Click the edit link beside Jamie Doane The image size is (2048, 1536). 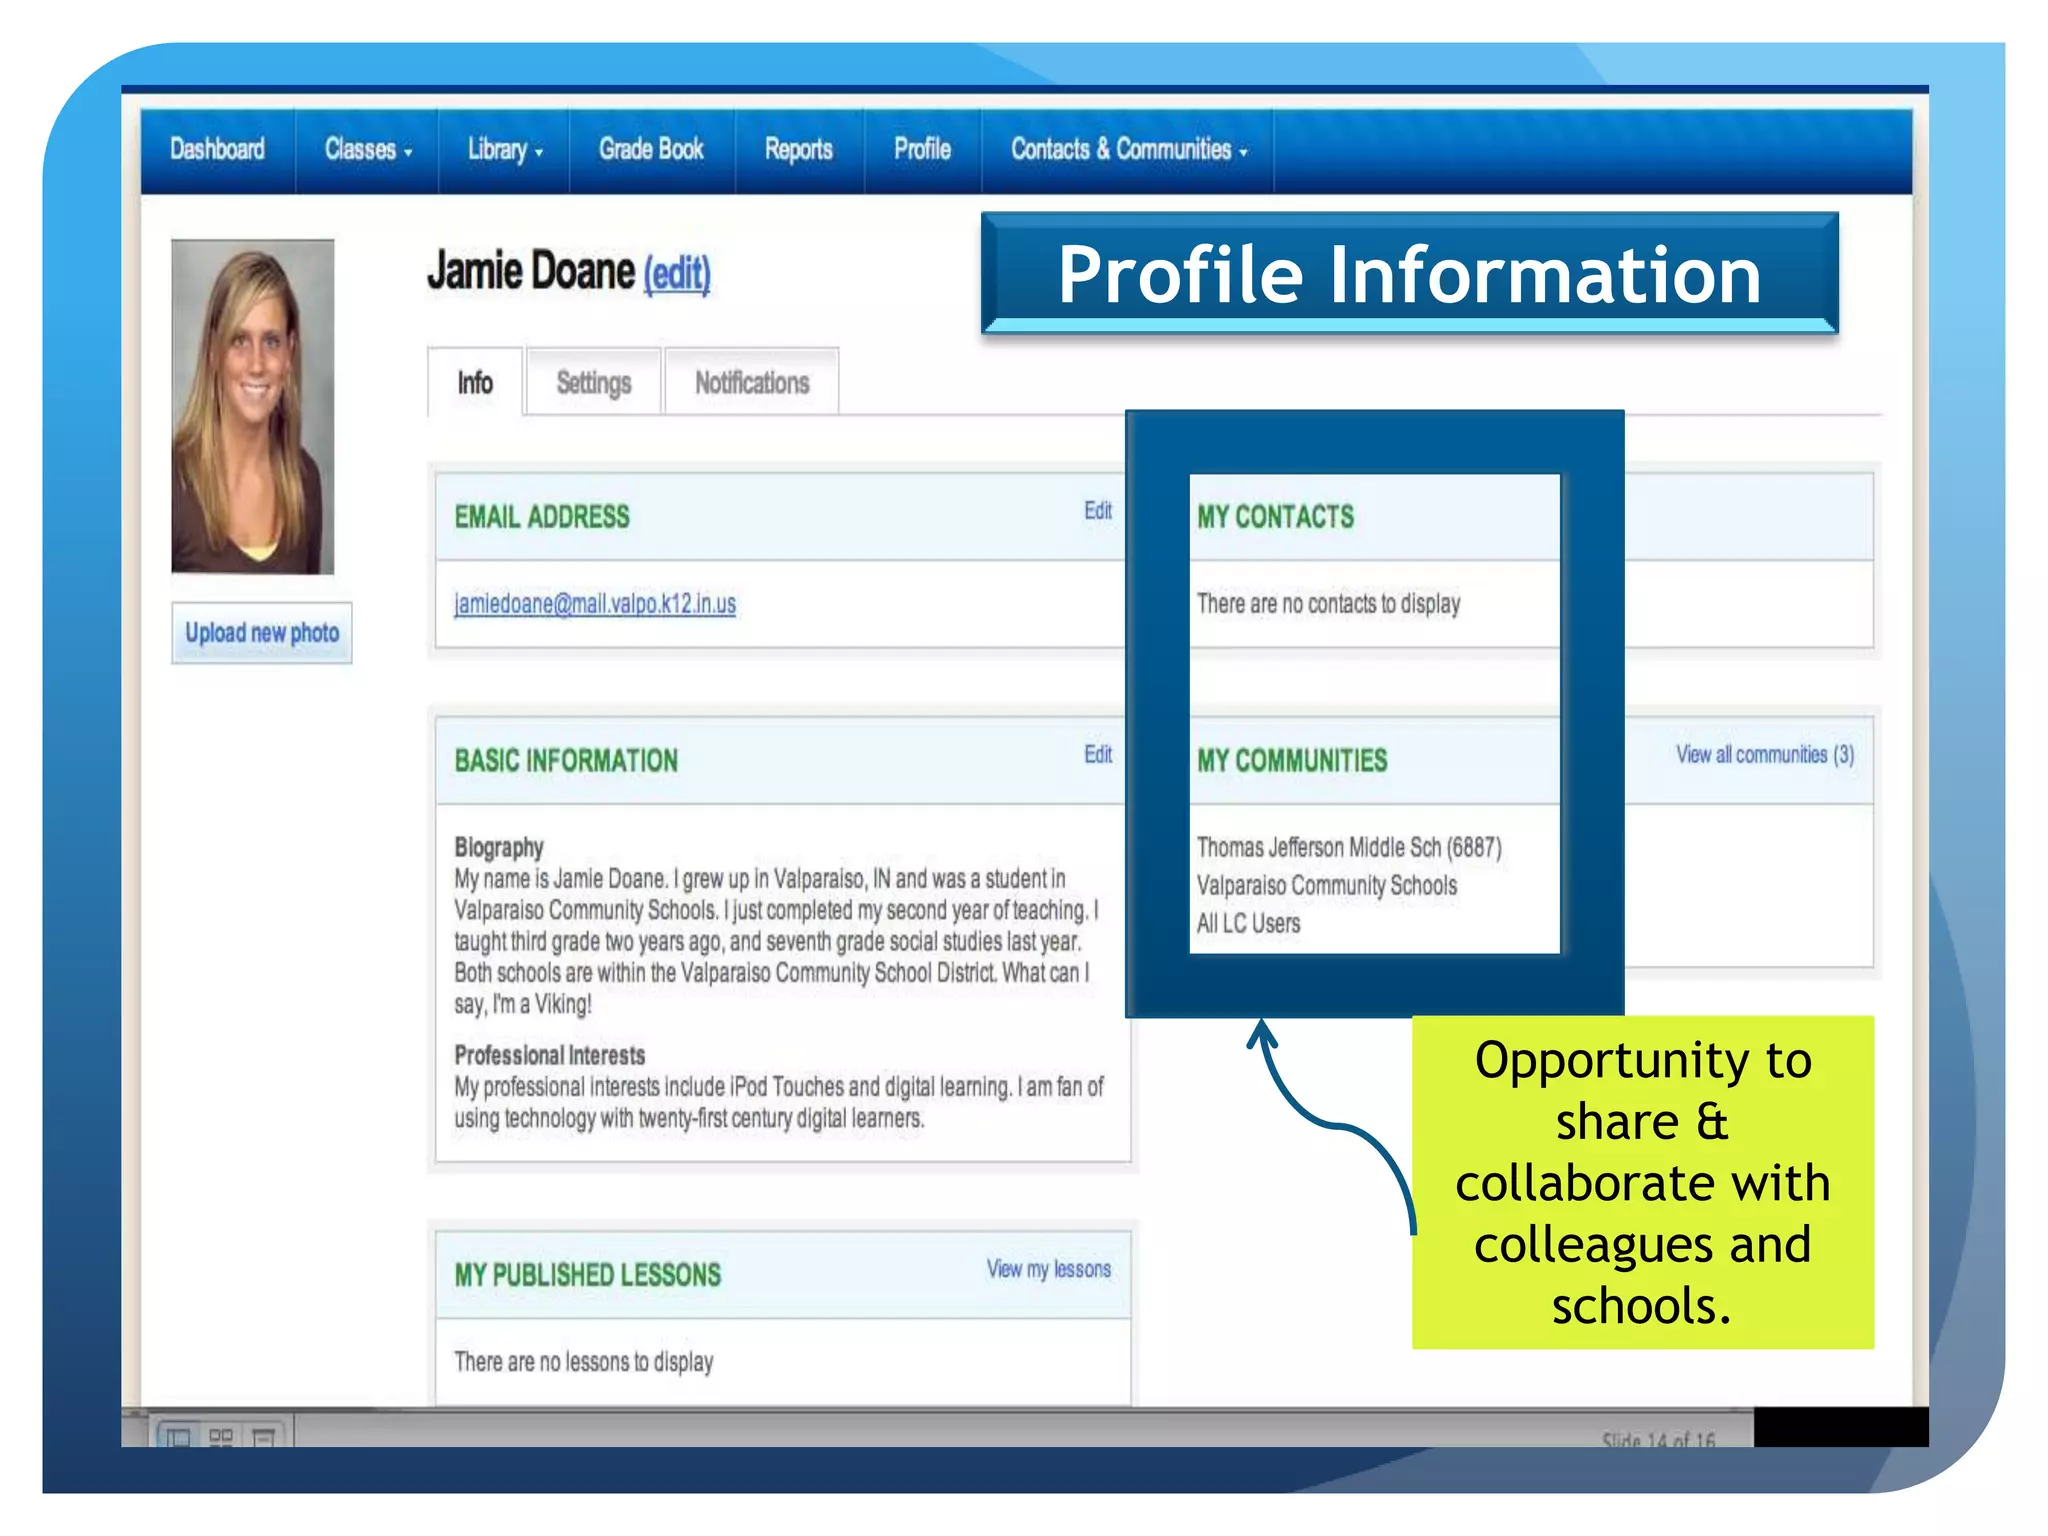click(x=677, y=274)
